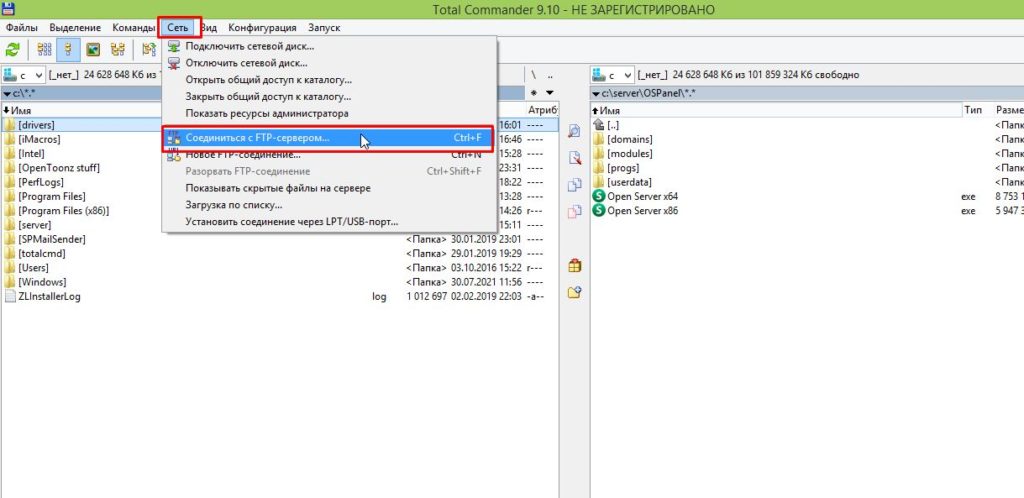The width and height of the screenshot is (1024, 498).
Task: Sort right panel by 'Имя' column header
Action: 612,110
